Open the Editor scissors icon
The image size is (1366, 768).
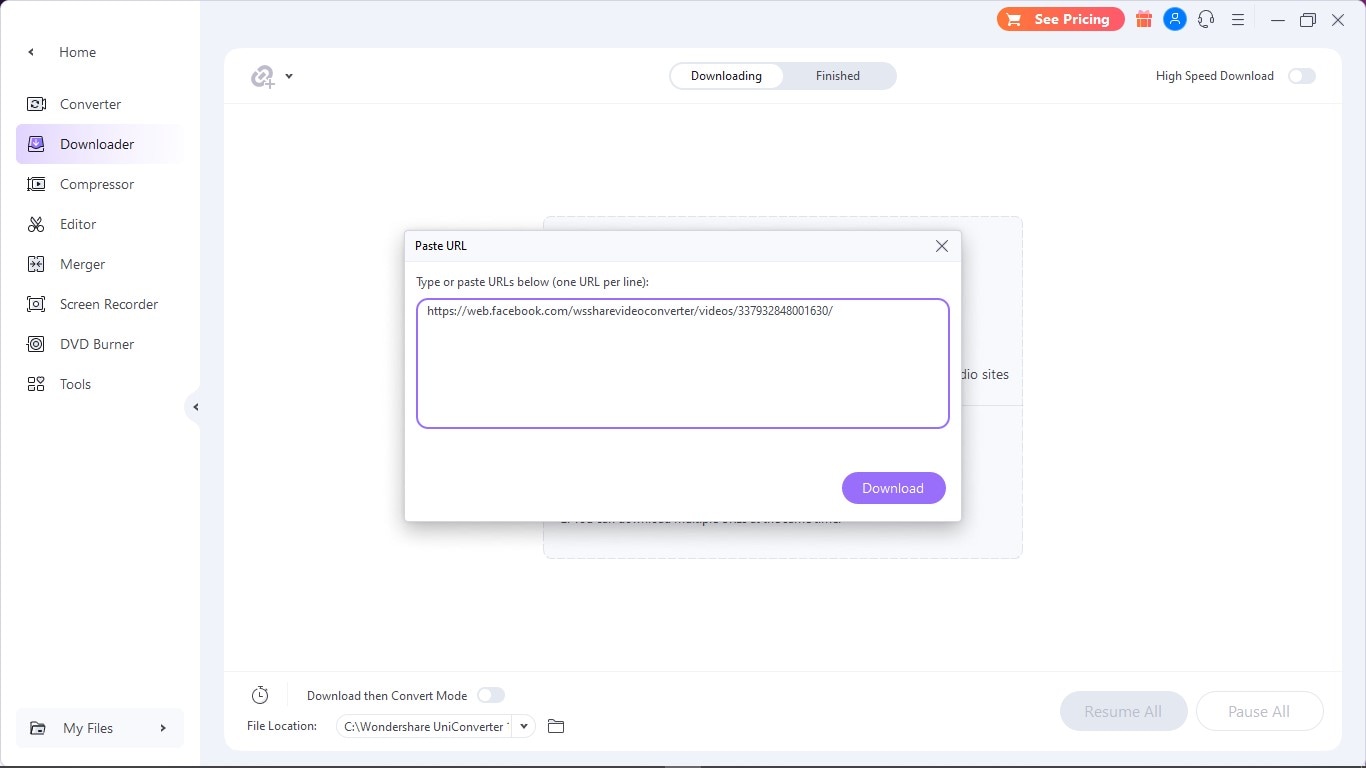(36, 224)
